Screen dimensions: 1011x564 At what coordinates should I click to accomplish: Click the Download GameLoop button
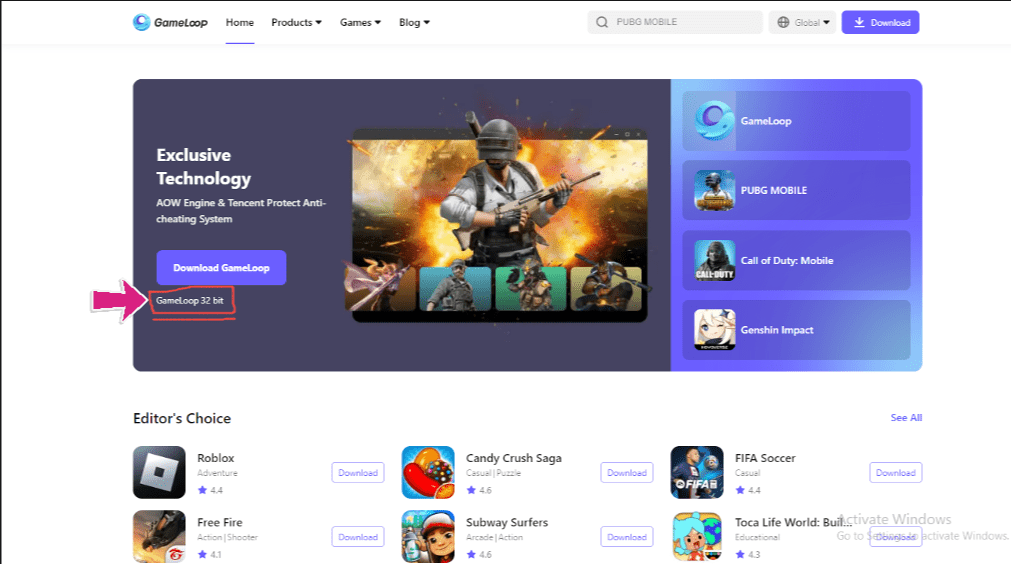(x=221, y=267)
